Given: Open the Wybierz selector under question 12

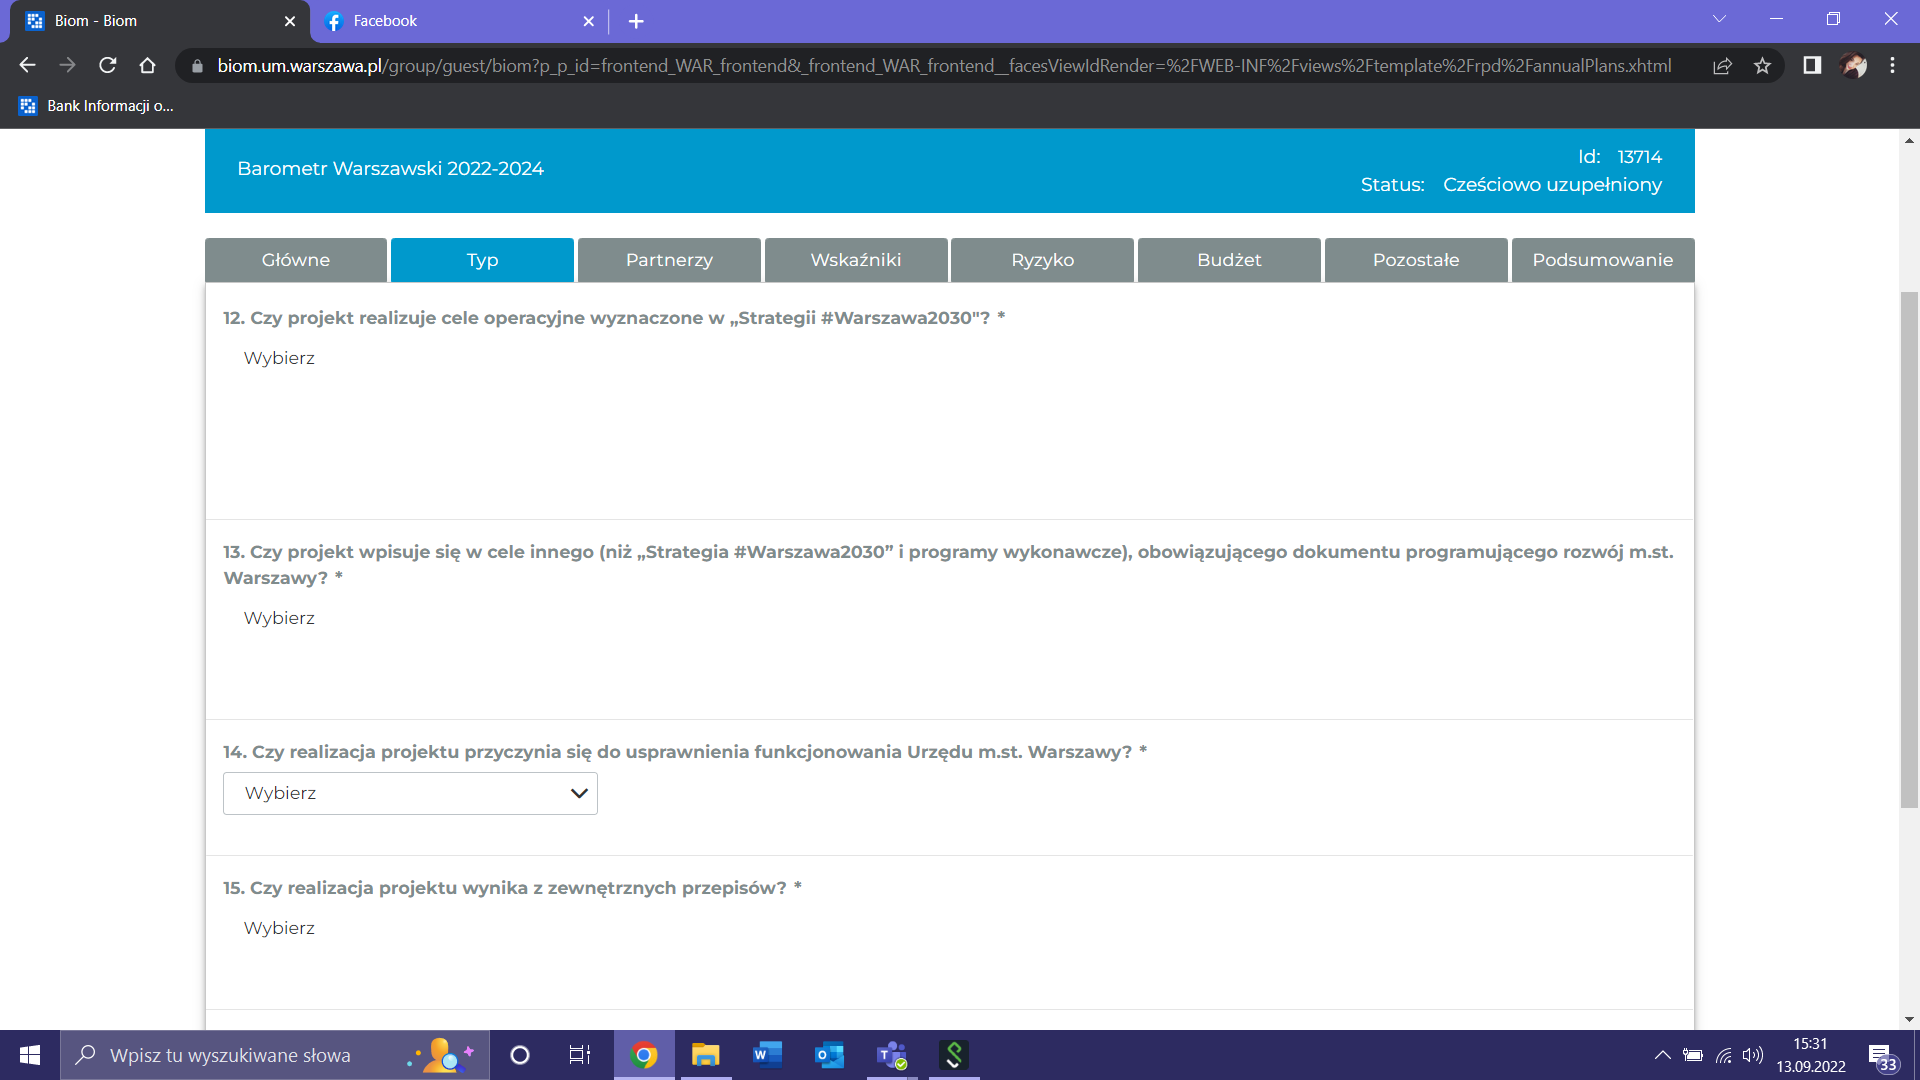Looking at the screenshot, I should 279,358.
